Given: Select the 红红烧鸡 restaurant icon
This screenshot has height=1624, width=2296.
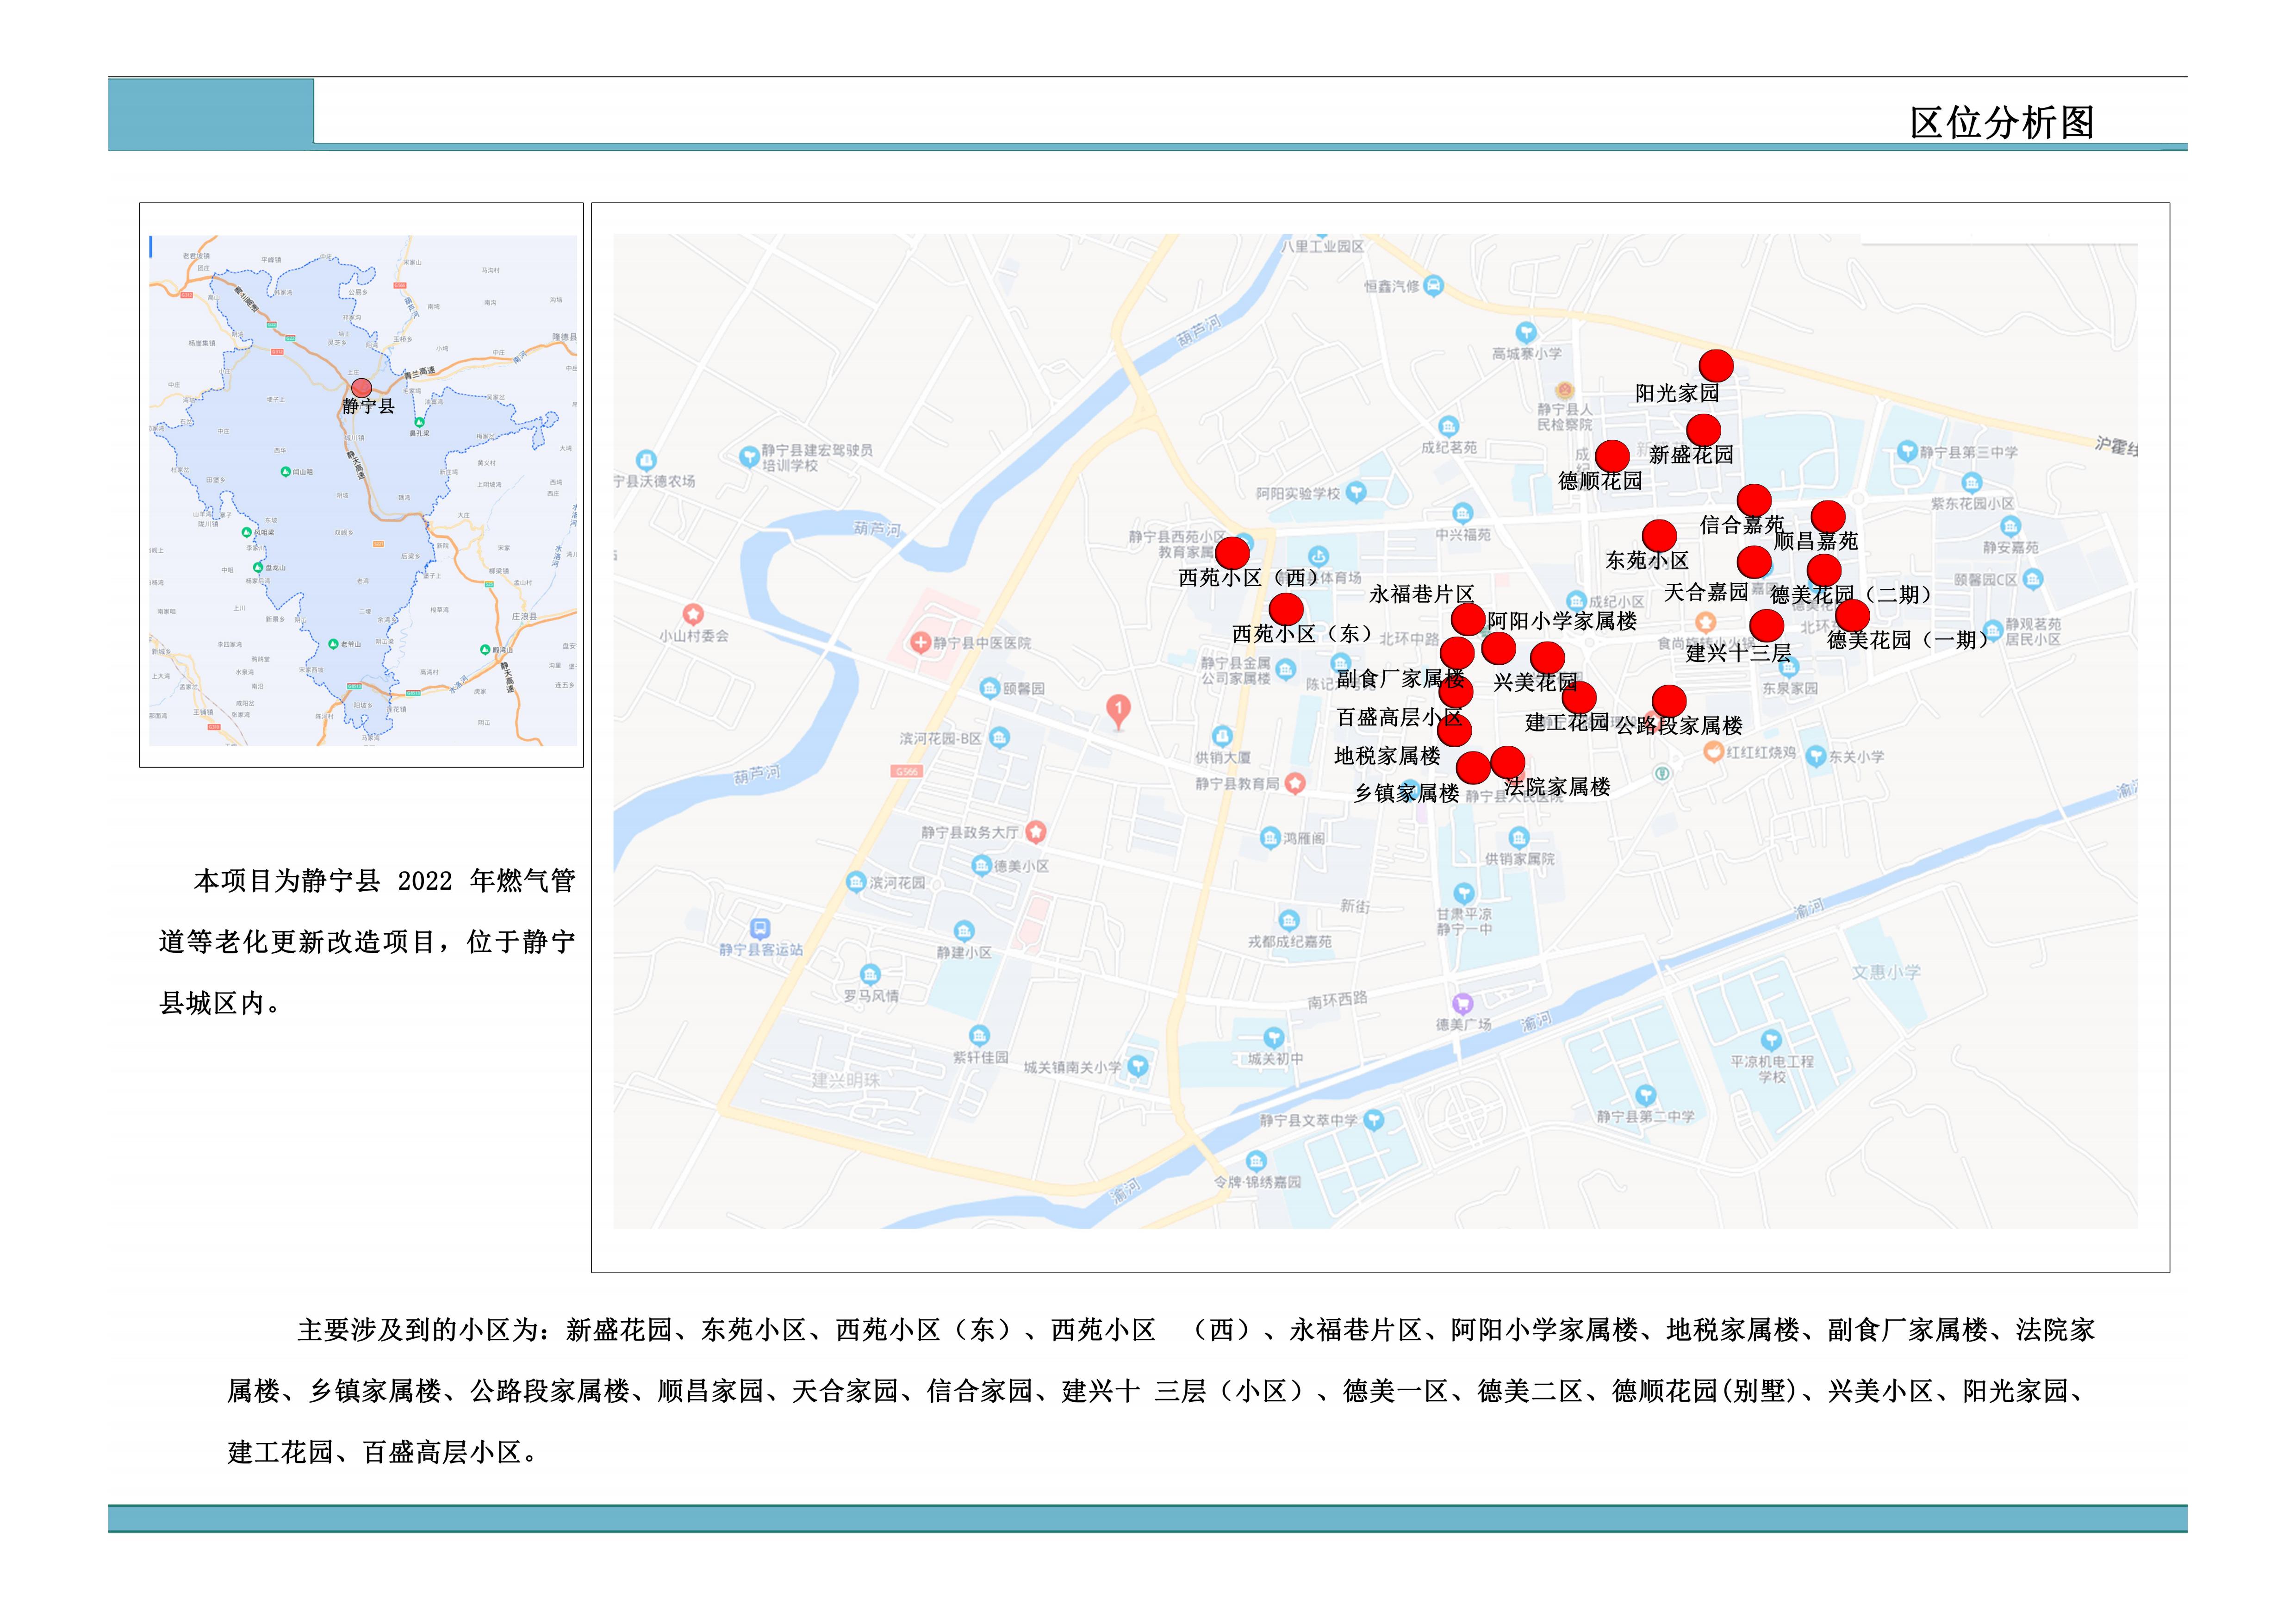Looking at the screenshot, I should [1713, 752].
